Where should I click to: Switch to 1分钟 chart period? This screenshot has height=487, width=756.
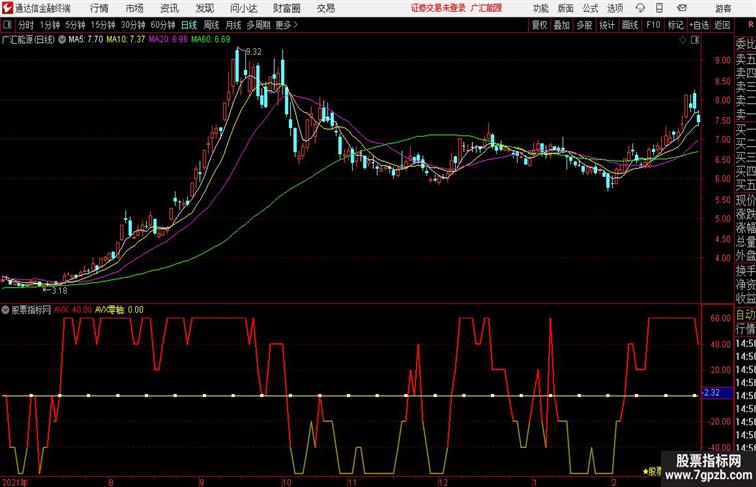(x=50, y=25)
